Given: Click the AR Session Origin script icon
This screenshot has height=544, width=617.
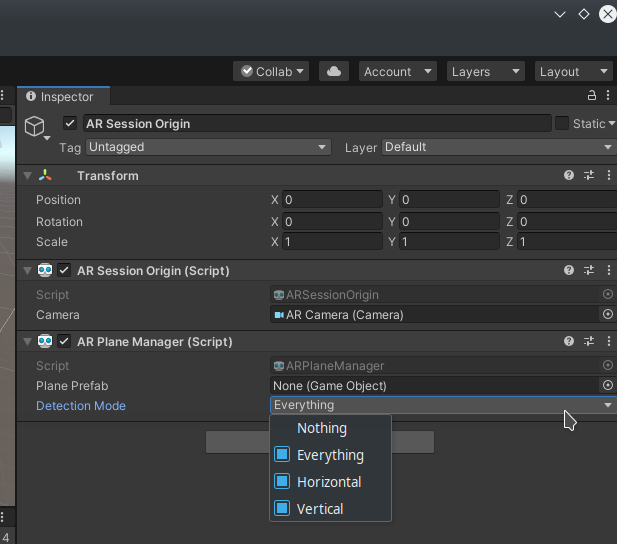Looking at the screenshot, I should [45, 270].
